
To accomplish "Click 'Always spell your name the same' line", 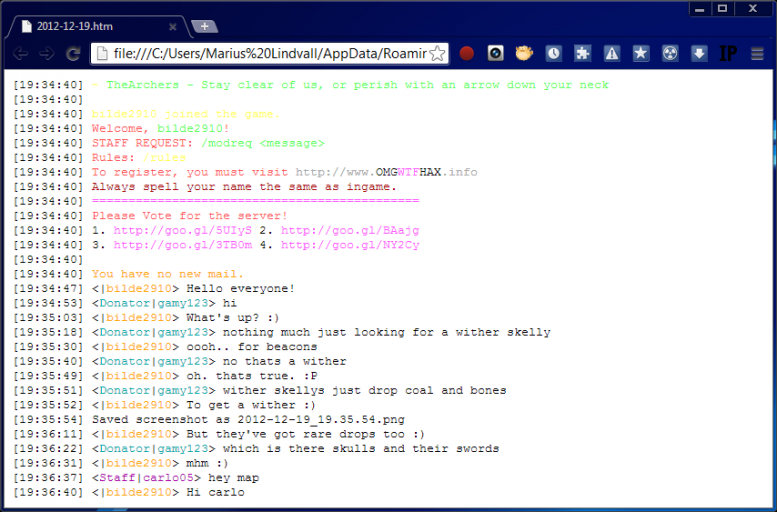I will coord(244,187).
